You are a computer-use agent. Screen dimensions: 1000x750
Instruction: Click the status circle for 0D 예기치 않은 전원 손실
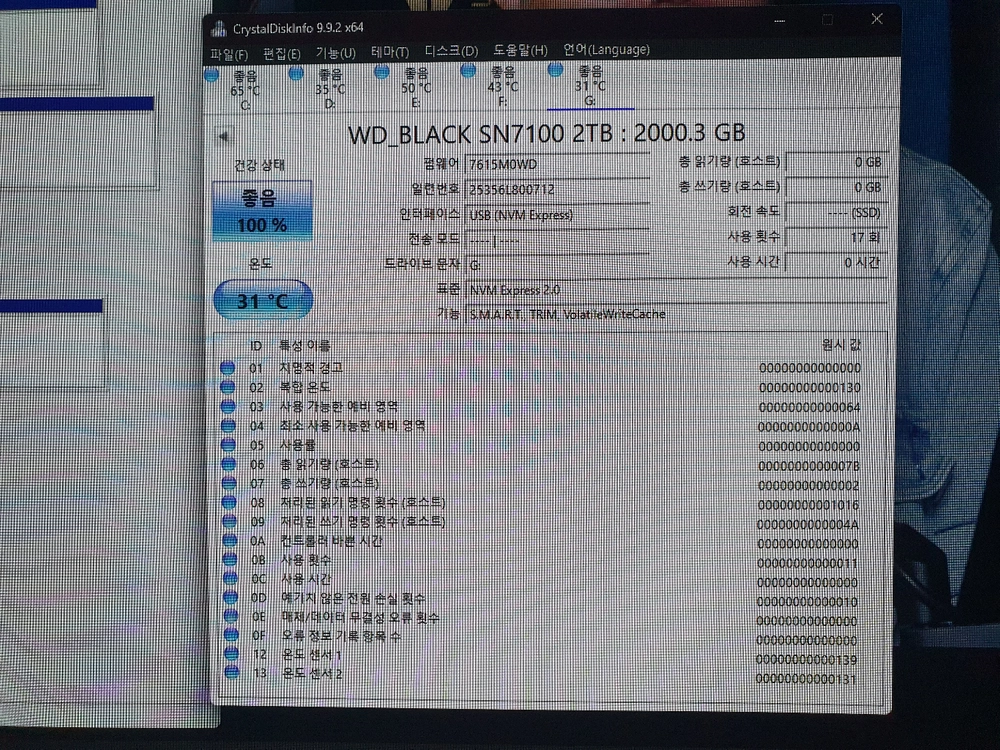pyautogui.click(x=231, y=598)
